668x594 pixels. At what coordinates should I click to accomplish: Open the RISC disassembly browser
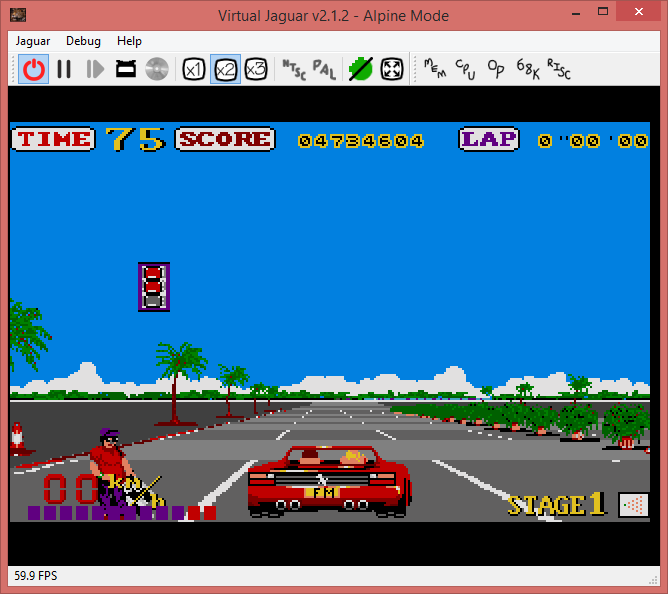(x=558, y=68)
